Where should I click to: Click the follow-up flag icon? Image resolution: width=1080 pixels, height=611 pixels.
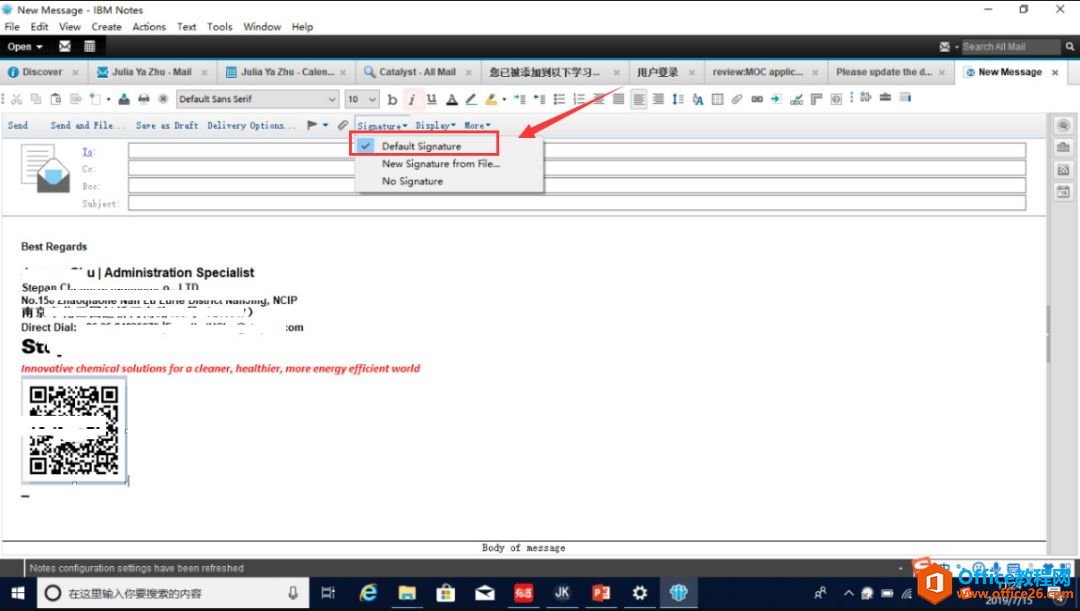tap(313, 125)
